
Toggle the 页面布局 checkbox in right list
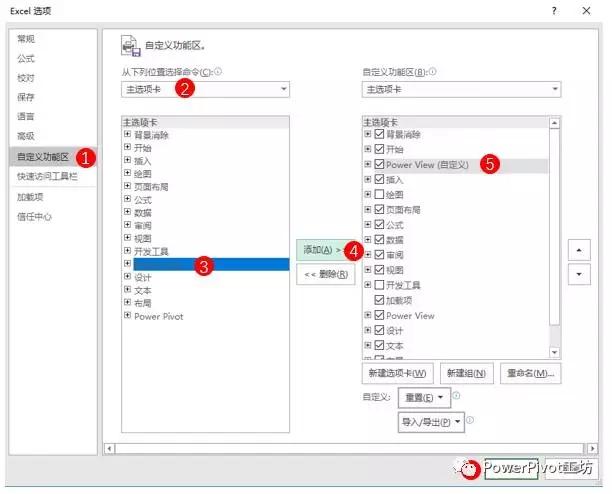click(x=379, y=210)
